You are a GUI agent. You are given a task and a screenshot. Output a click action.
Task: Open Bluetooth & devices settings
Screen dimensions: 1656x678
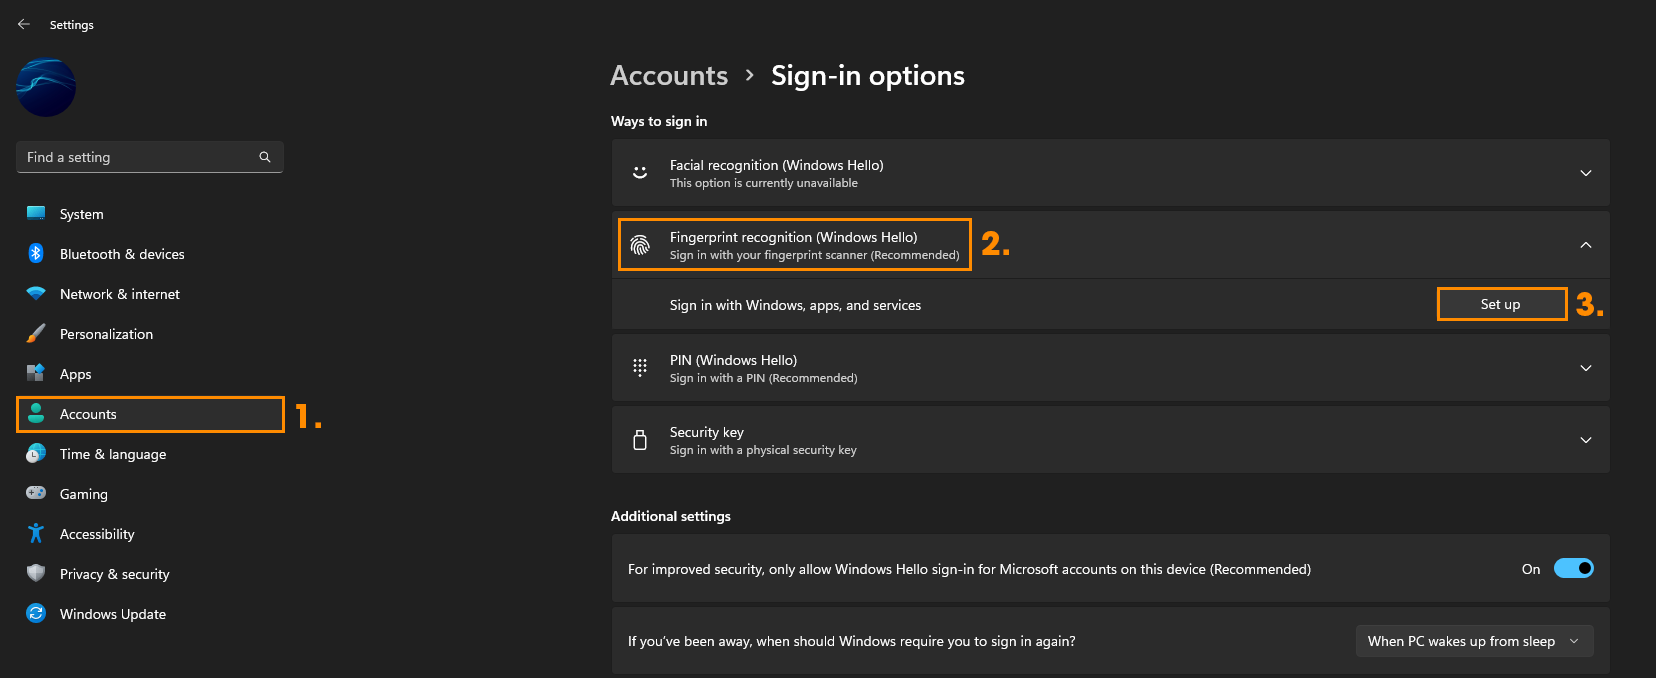point(150,254)
